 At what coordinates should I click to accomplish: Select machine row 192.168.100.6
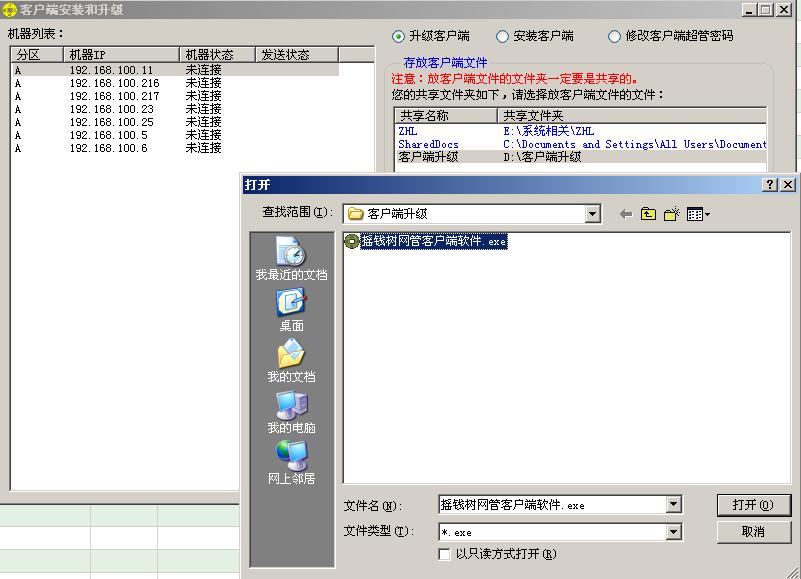[175, 148]
